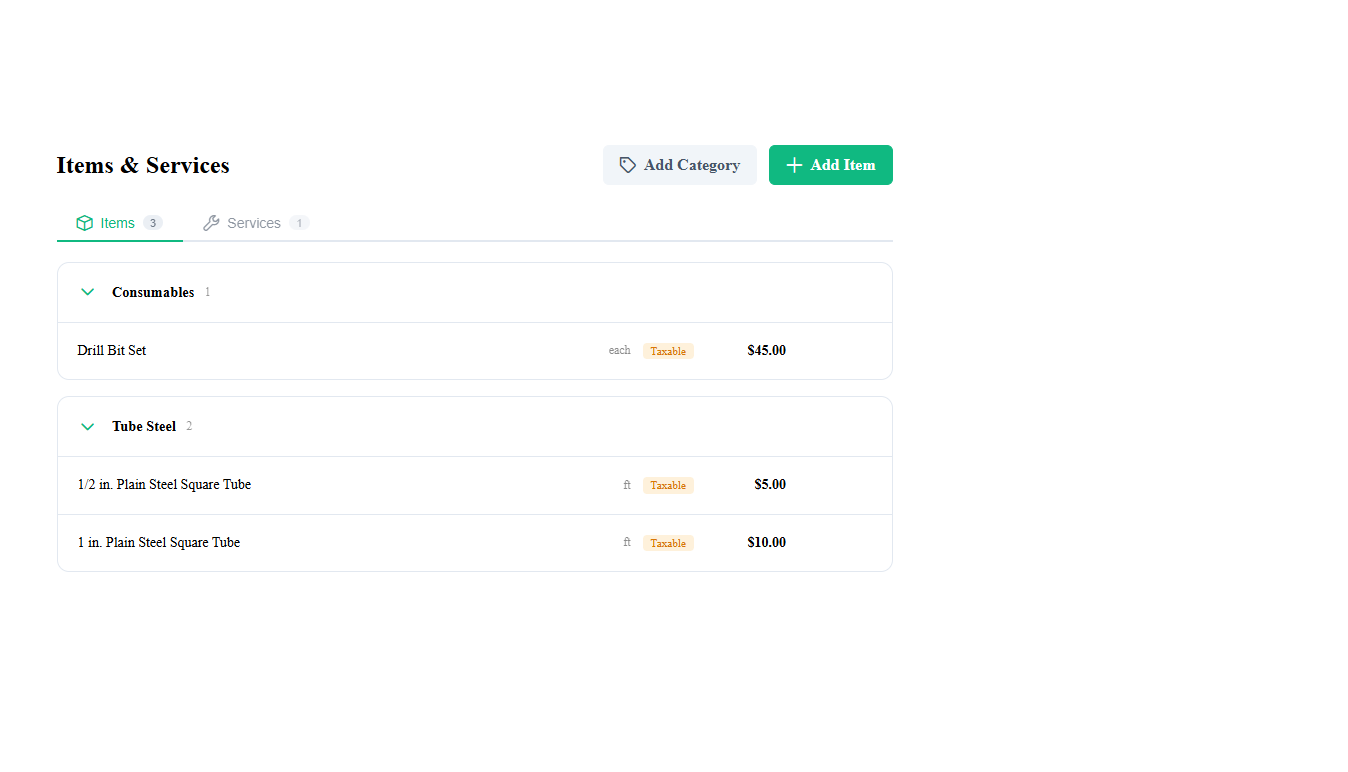Click the Services count badge 1
The width and height of the screenshot is (1348, 772).
pyautogui.click(x=299, y=223)
